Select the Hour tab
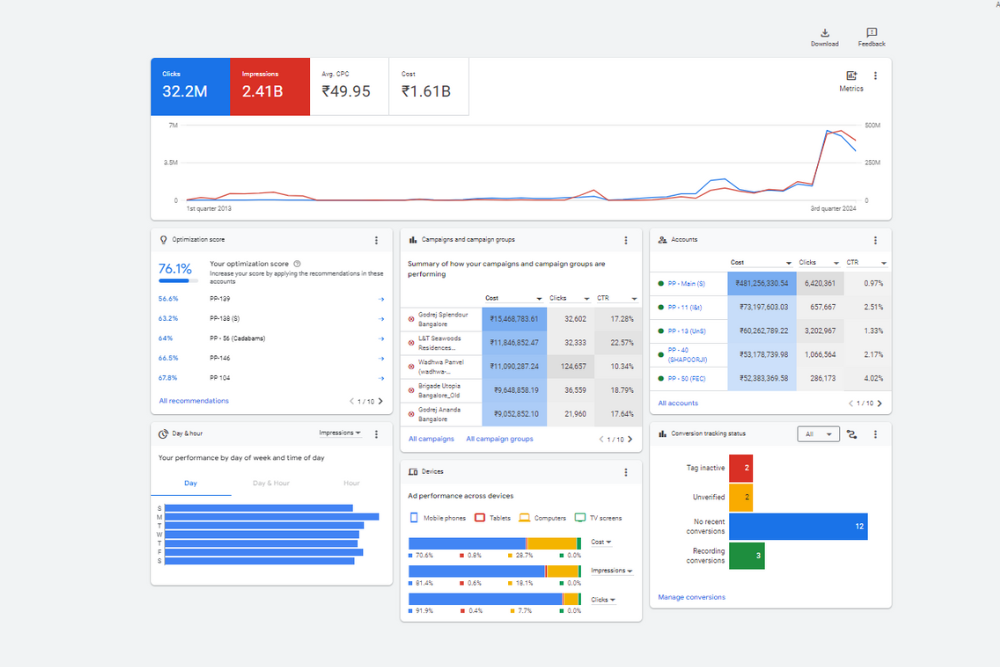The height and width of the screenshot is (667, 1000). (351, 483)
